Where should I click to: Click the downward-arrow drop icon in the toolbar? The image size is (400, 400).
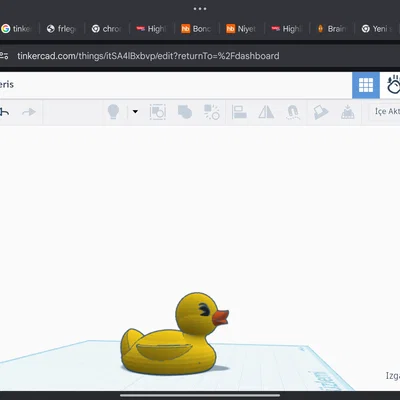pyautogui.click(x=347, y=112)
